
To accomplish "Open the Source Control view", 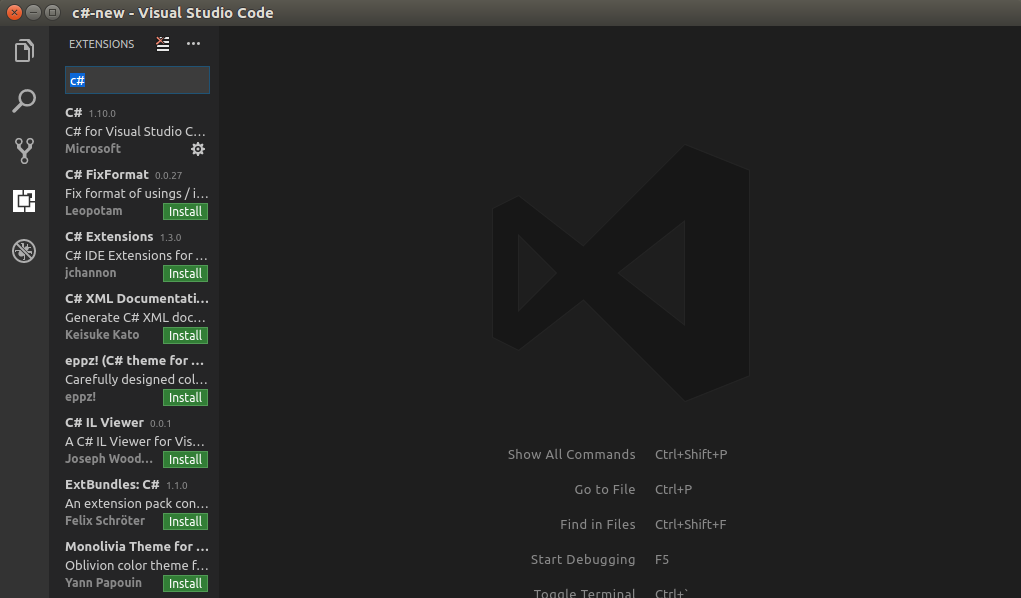I will pos(24,151).
